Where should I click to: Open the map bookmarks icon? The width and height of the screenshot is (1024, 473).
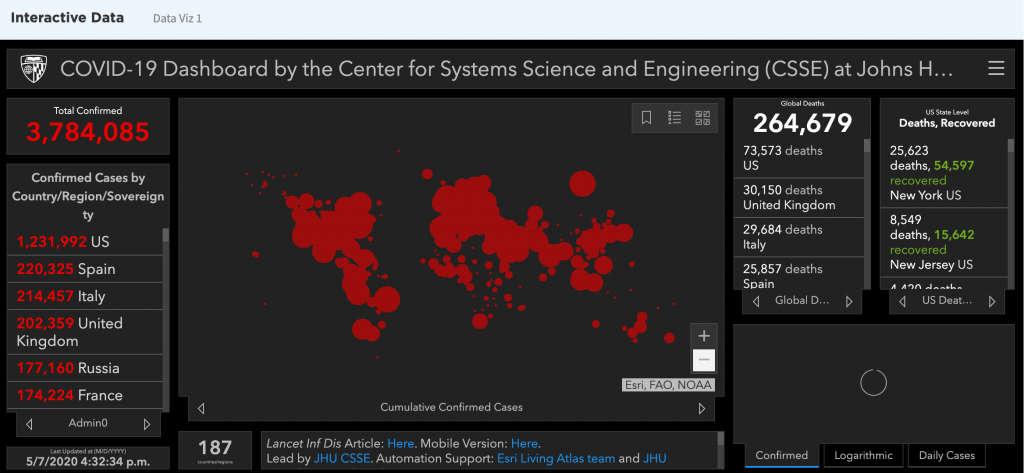pyautogui.click(x=647, y=118)
